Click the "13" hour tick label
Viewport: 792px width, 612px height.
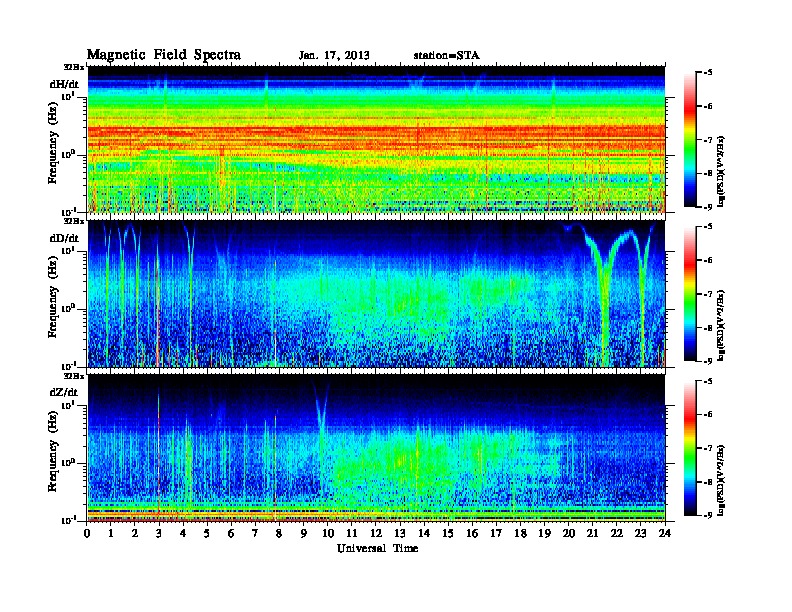(x=400, y=533)
